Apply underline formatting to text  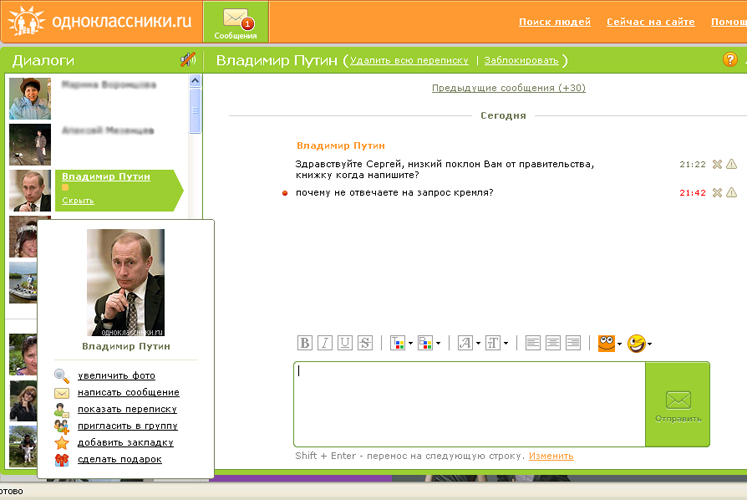coord(345,343)
